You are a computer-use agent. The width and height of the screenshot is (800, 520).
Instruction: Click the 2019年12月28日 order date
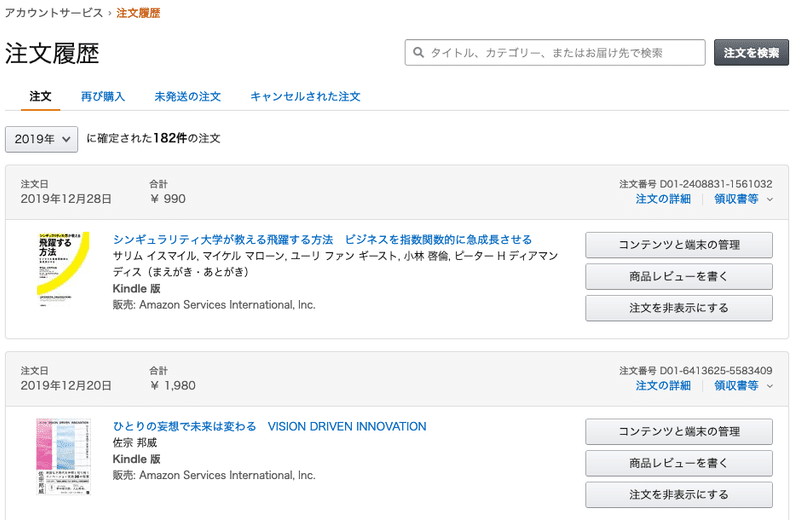tap(66, 199)
